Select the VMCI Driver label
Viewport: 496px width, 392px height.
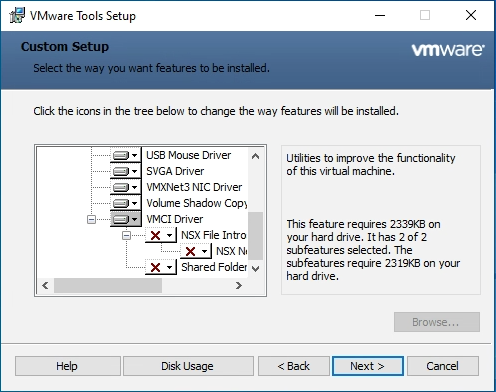click(x=175, y=219)
